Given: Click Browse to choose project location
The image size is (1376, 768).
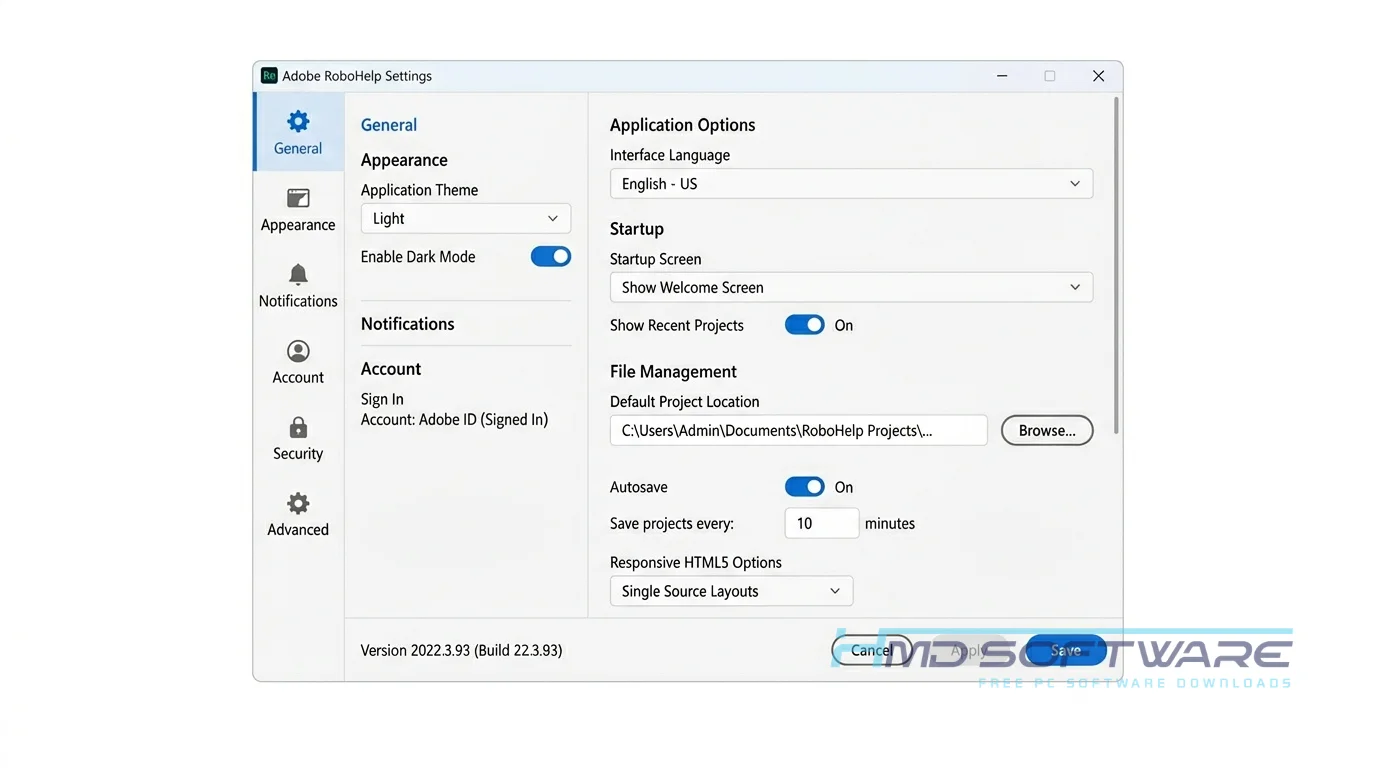Looking at the screenshot, I should (1047, 431).
